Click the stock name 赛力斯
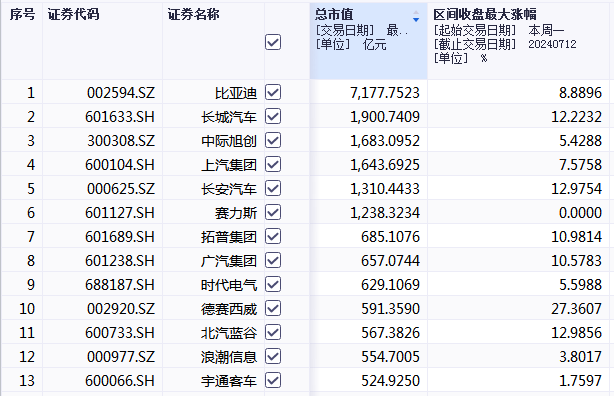The width and height of the screenshot is (614, 396). (236, 213)
